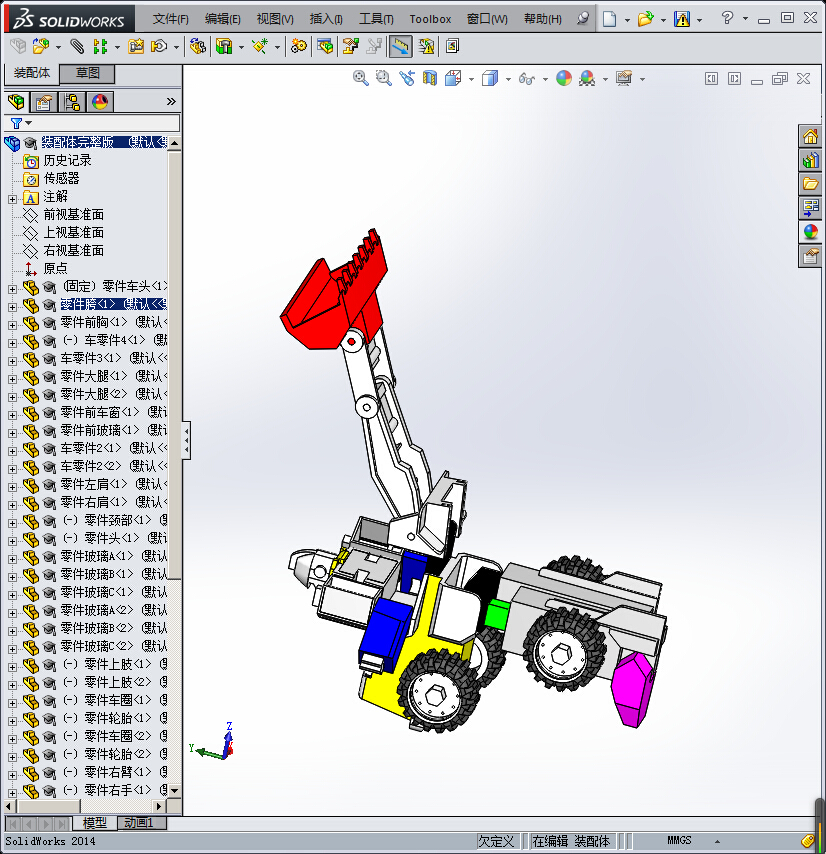Click Zoom to Fit in view toolbar
Image resolution: width=826 pixels, height=854 pixels.
pos(360,78)
